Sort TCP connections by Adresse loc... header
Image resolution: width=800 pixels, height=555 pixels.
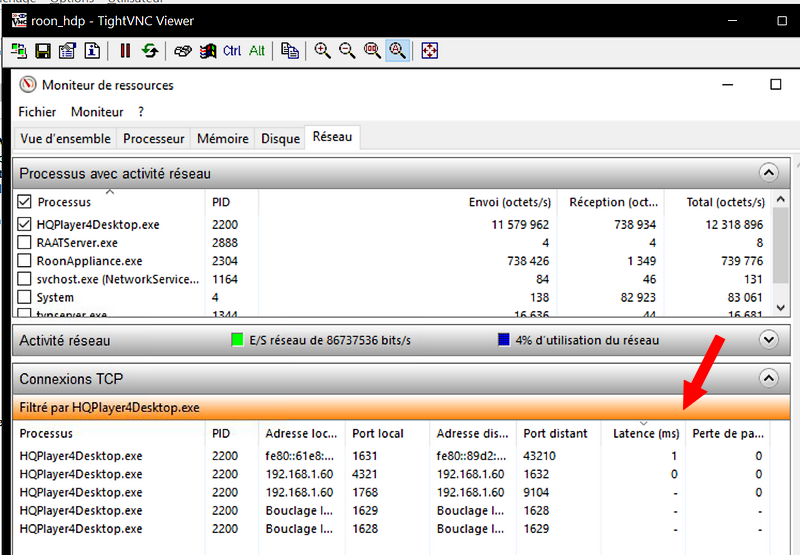pos(302,433)
